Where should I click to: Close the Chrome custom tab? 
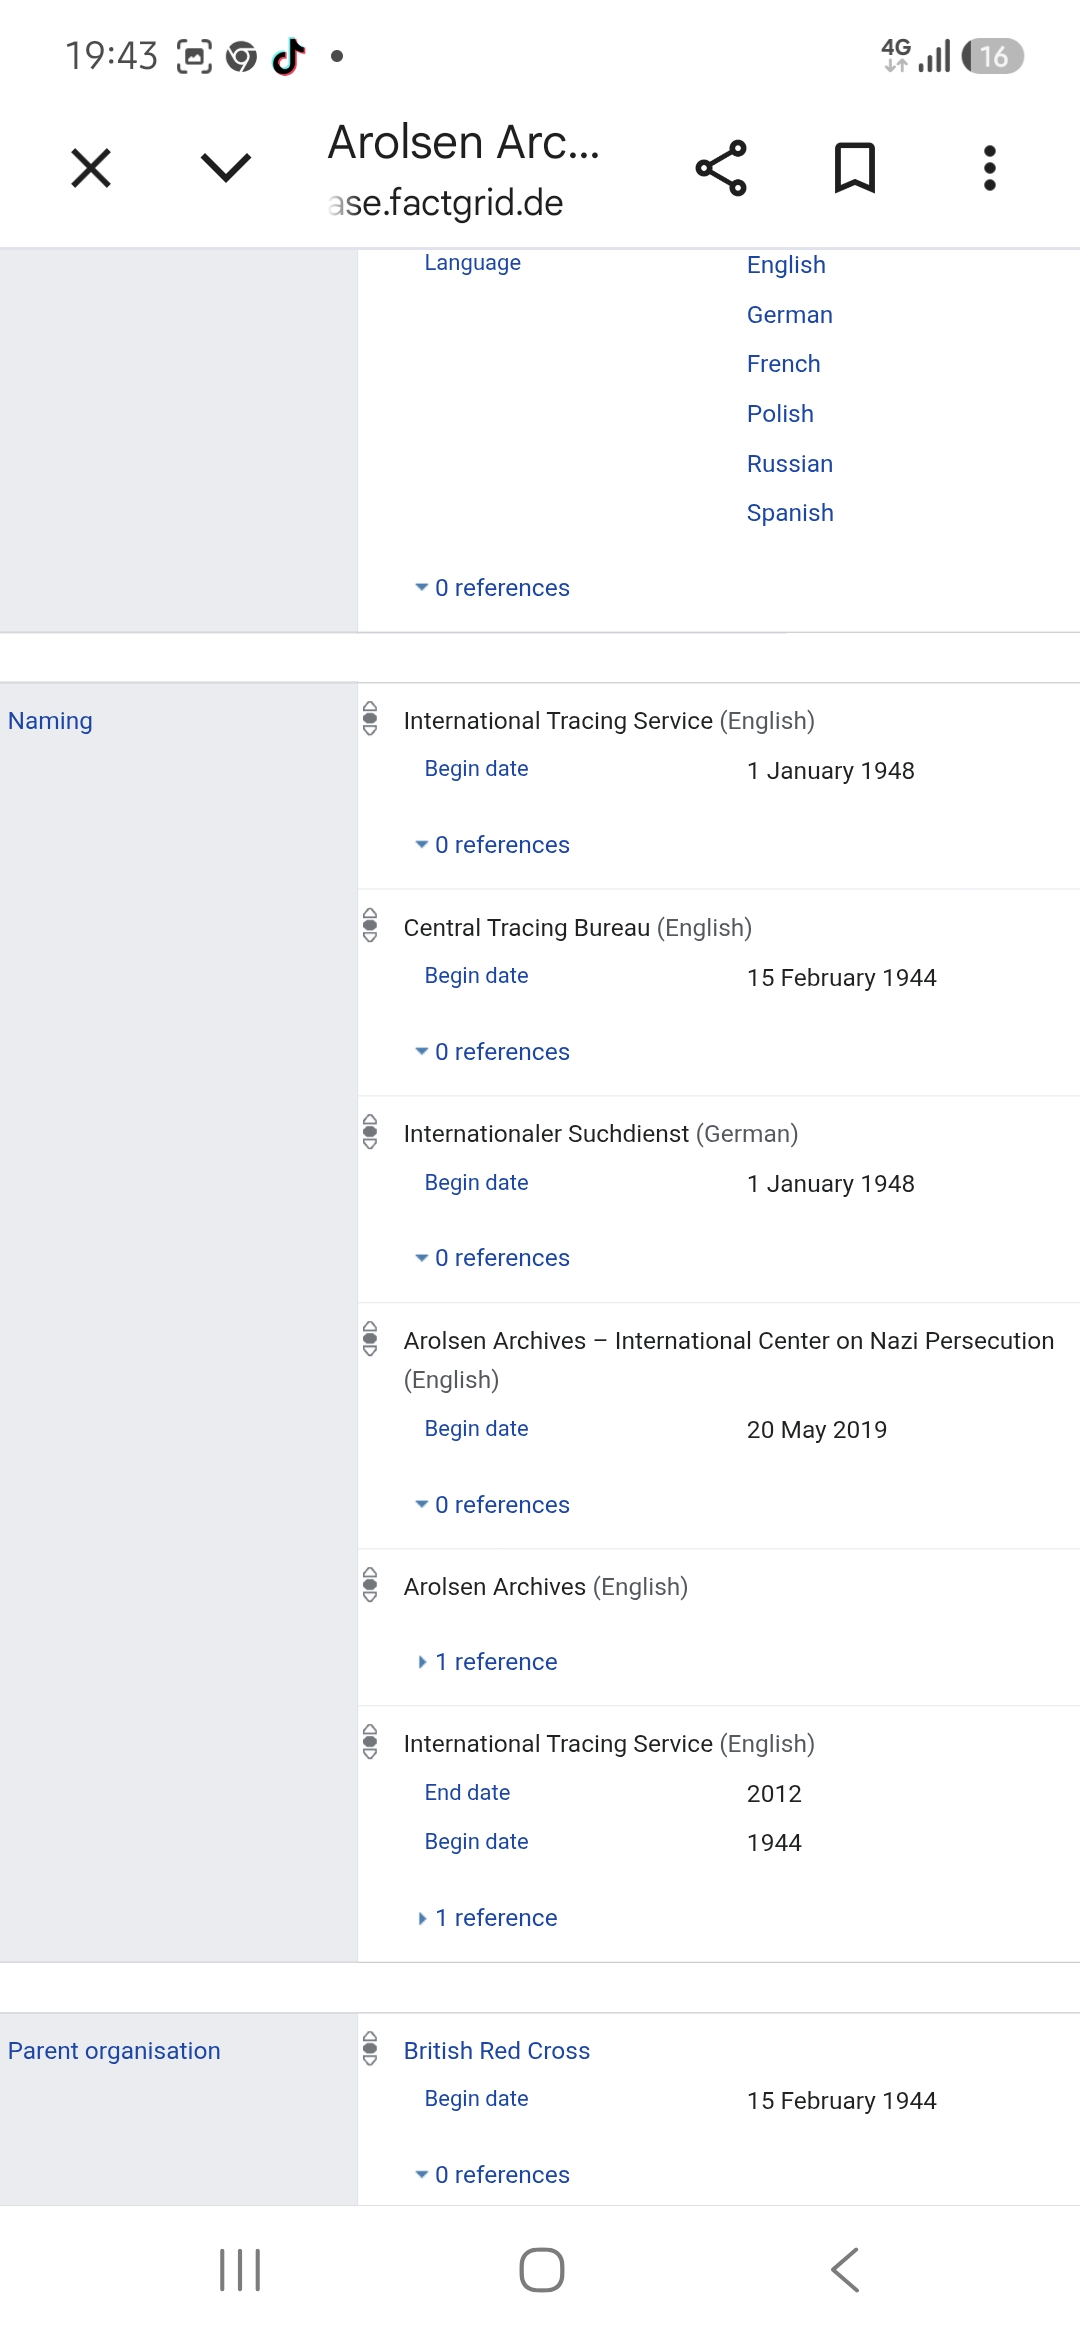pos(91,168)
